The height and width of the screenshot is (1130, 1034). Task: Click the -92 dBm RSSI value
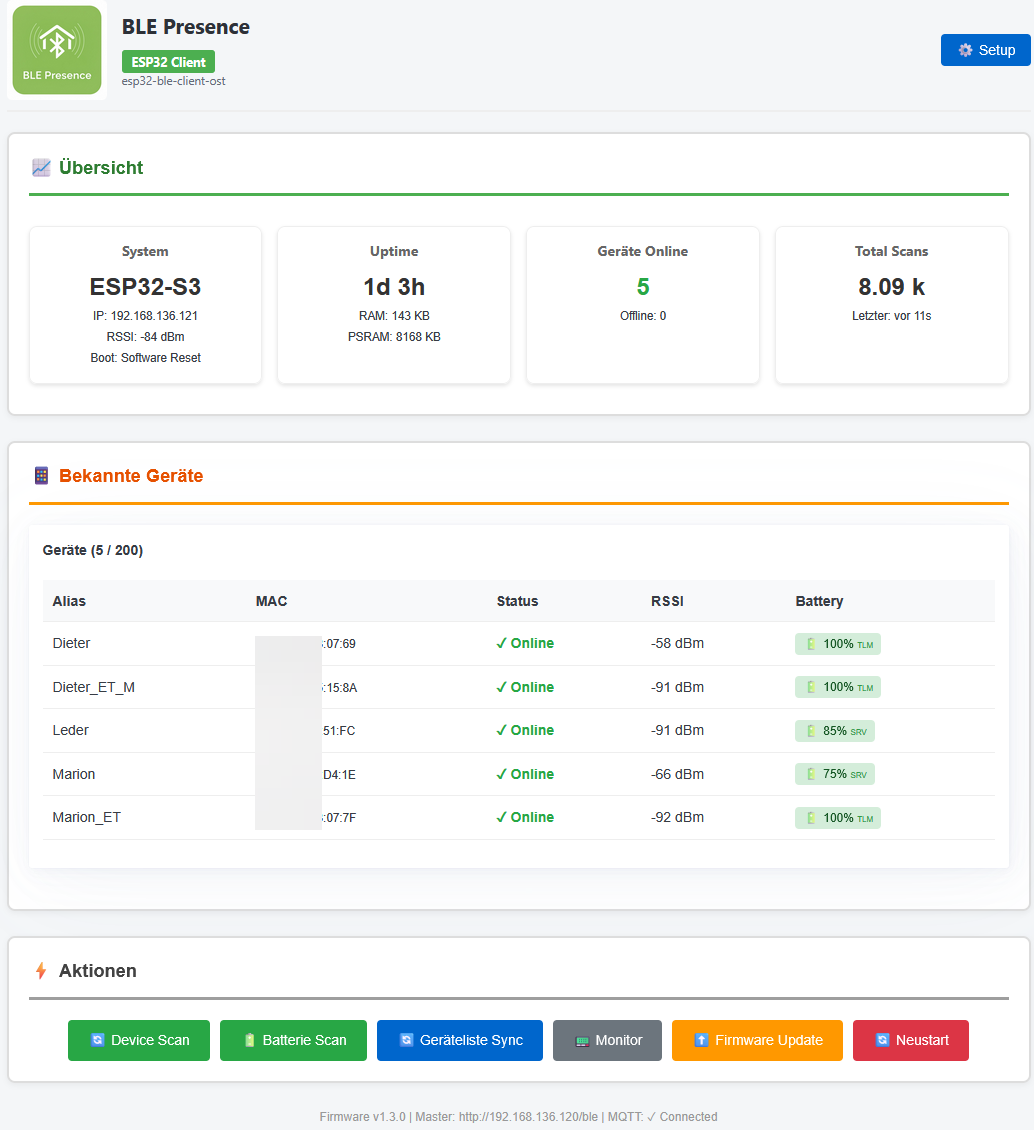[x=677, y=817]
